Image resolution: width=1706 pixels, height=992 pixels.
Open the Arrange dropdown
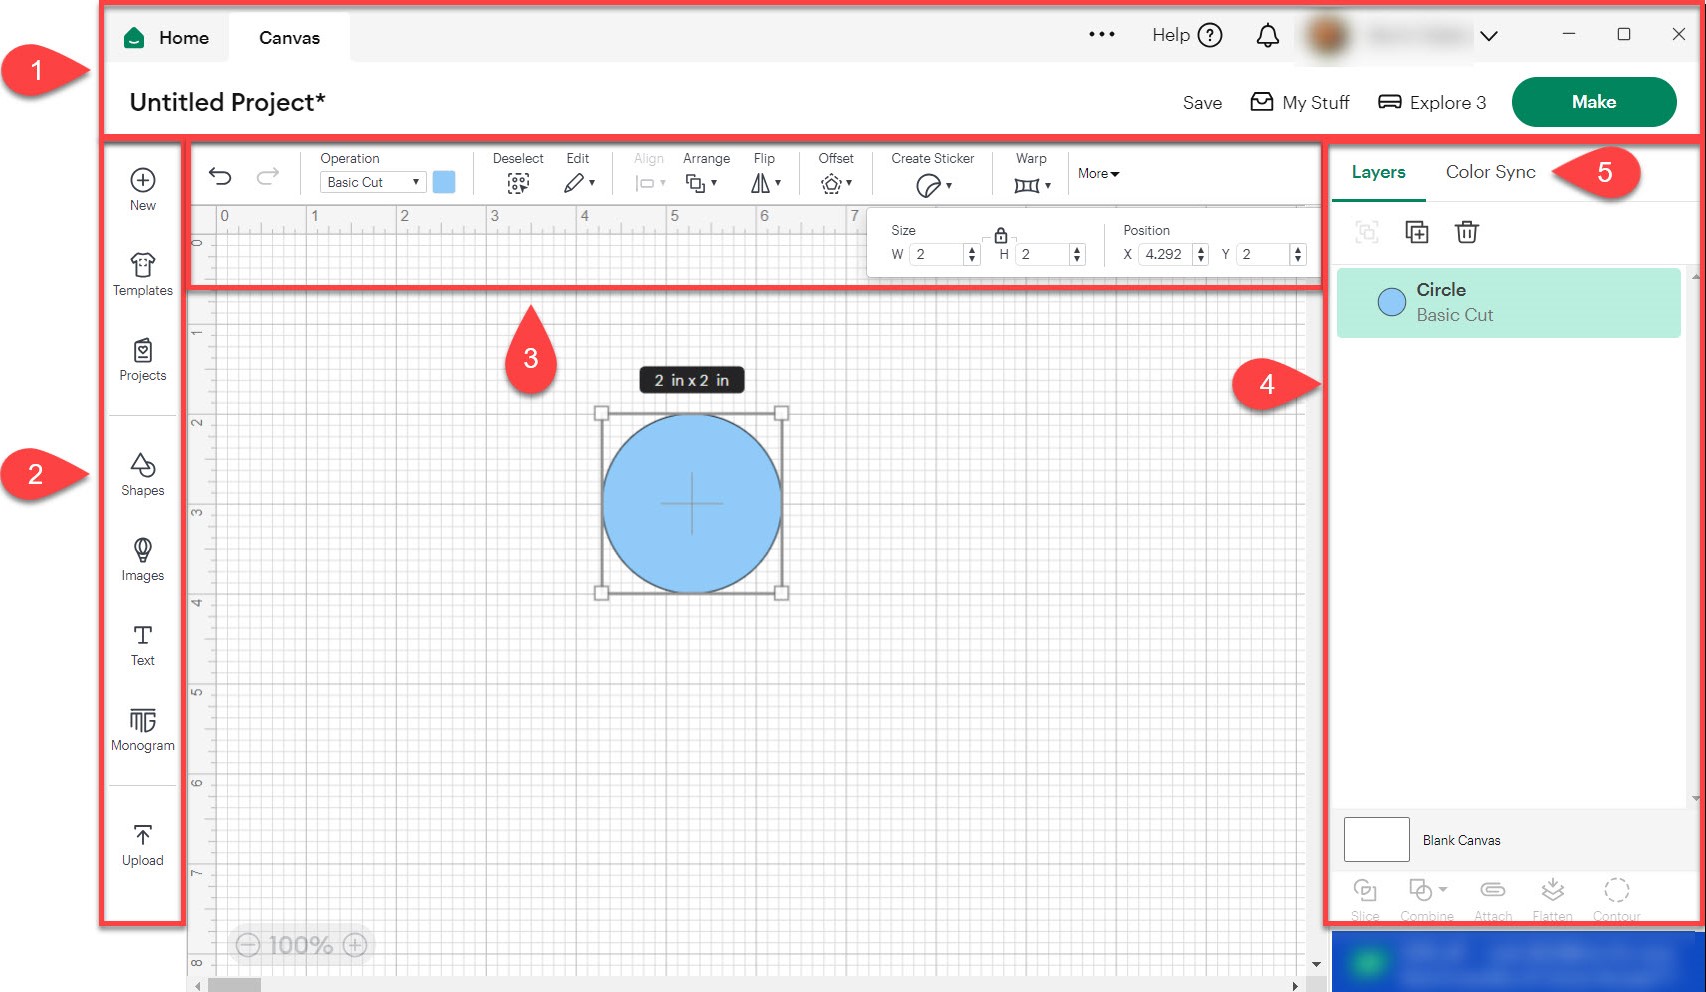click(x=701, y=183)
